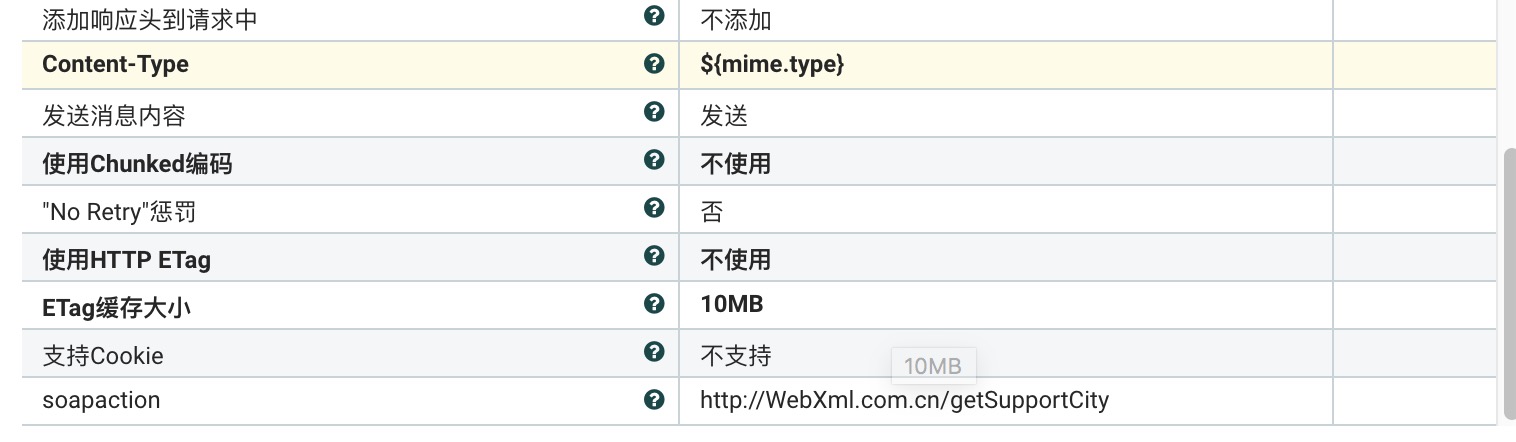1516x442 pixels.
Task: Change 添加响应头到请求中 value 不添加
Action: [x=736, y=20]
